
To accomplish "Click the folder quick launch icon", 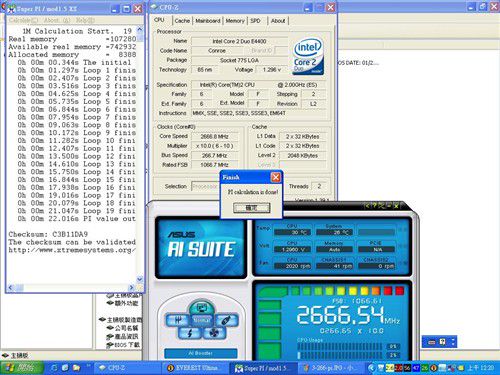I will click(x=76, y=368).
